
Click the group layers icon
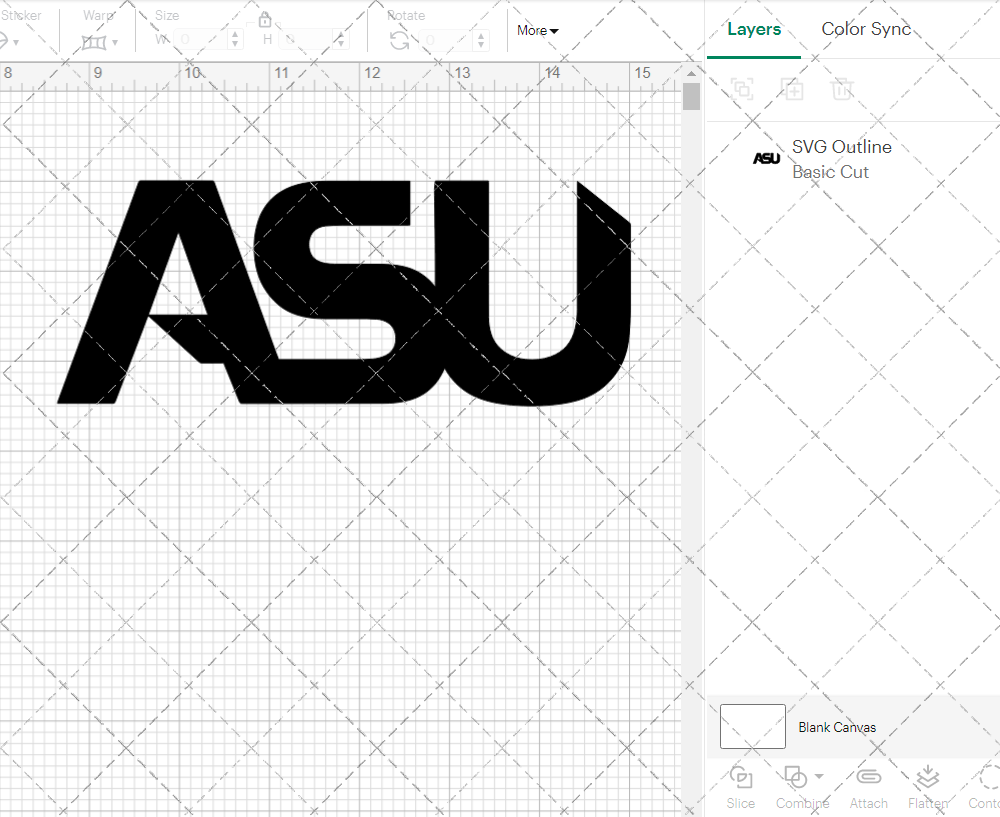pyautogui.click(x=742, y=90)
